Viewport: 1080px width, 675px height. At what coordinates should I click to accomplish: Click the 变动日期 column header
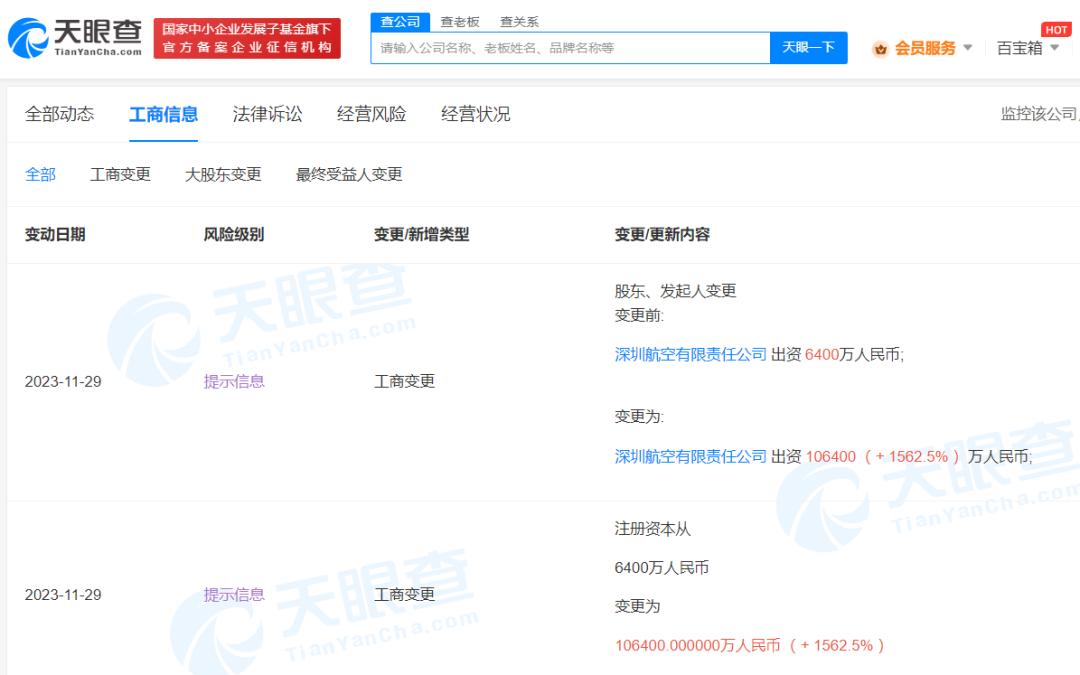tap(55, 235)
